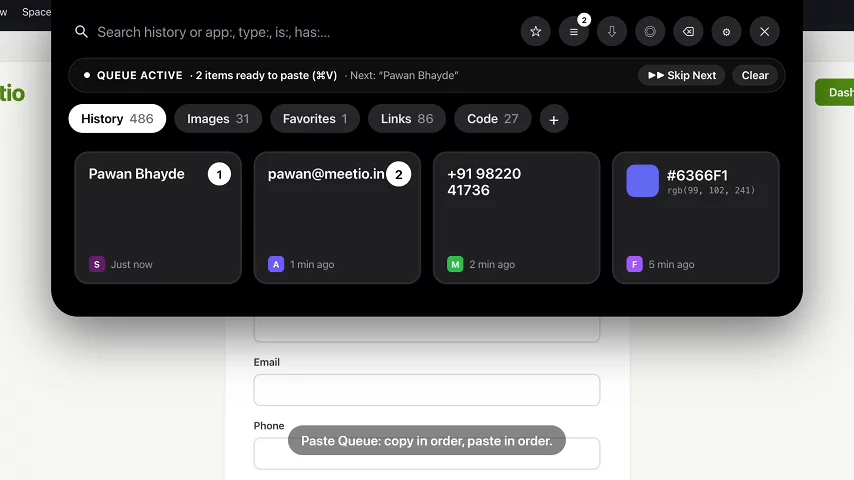
Task: Click the circular record icon in toolbar
Action: point(650,32)
